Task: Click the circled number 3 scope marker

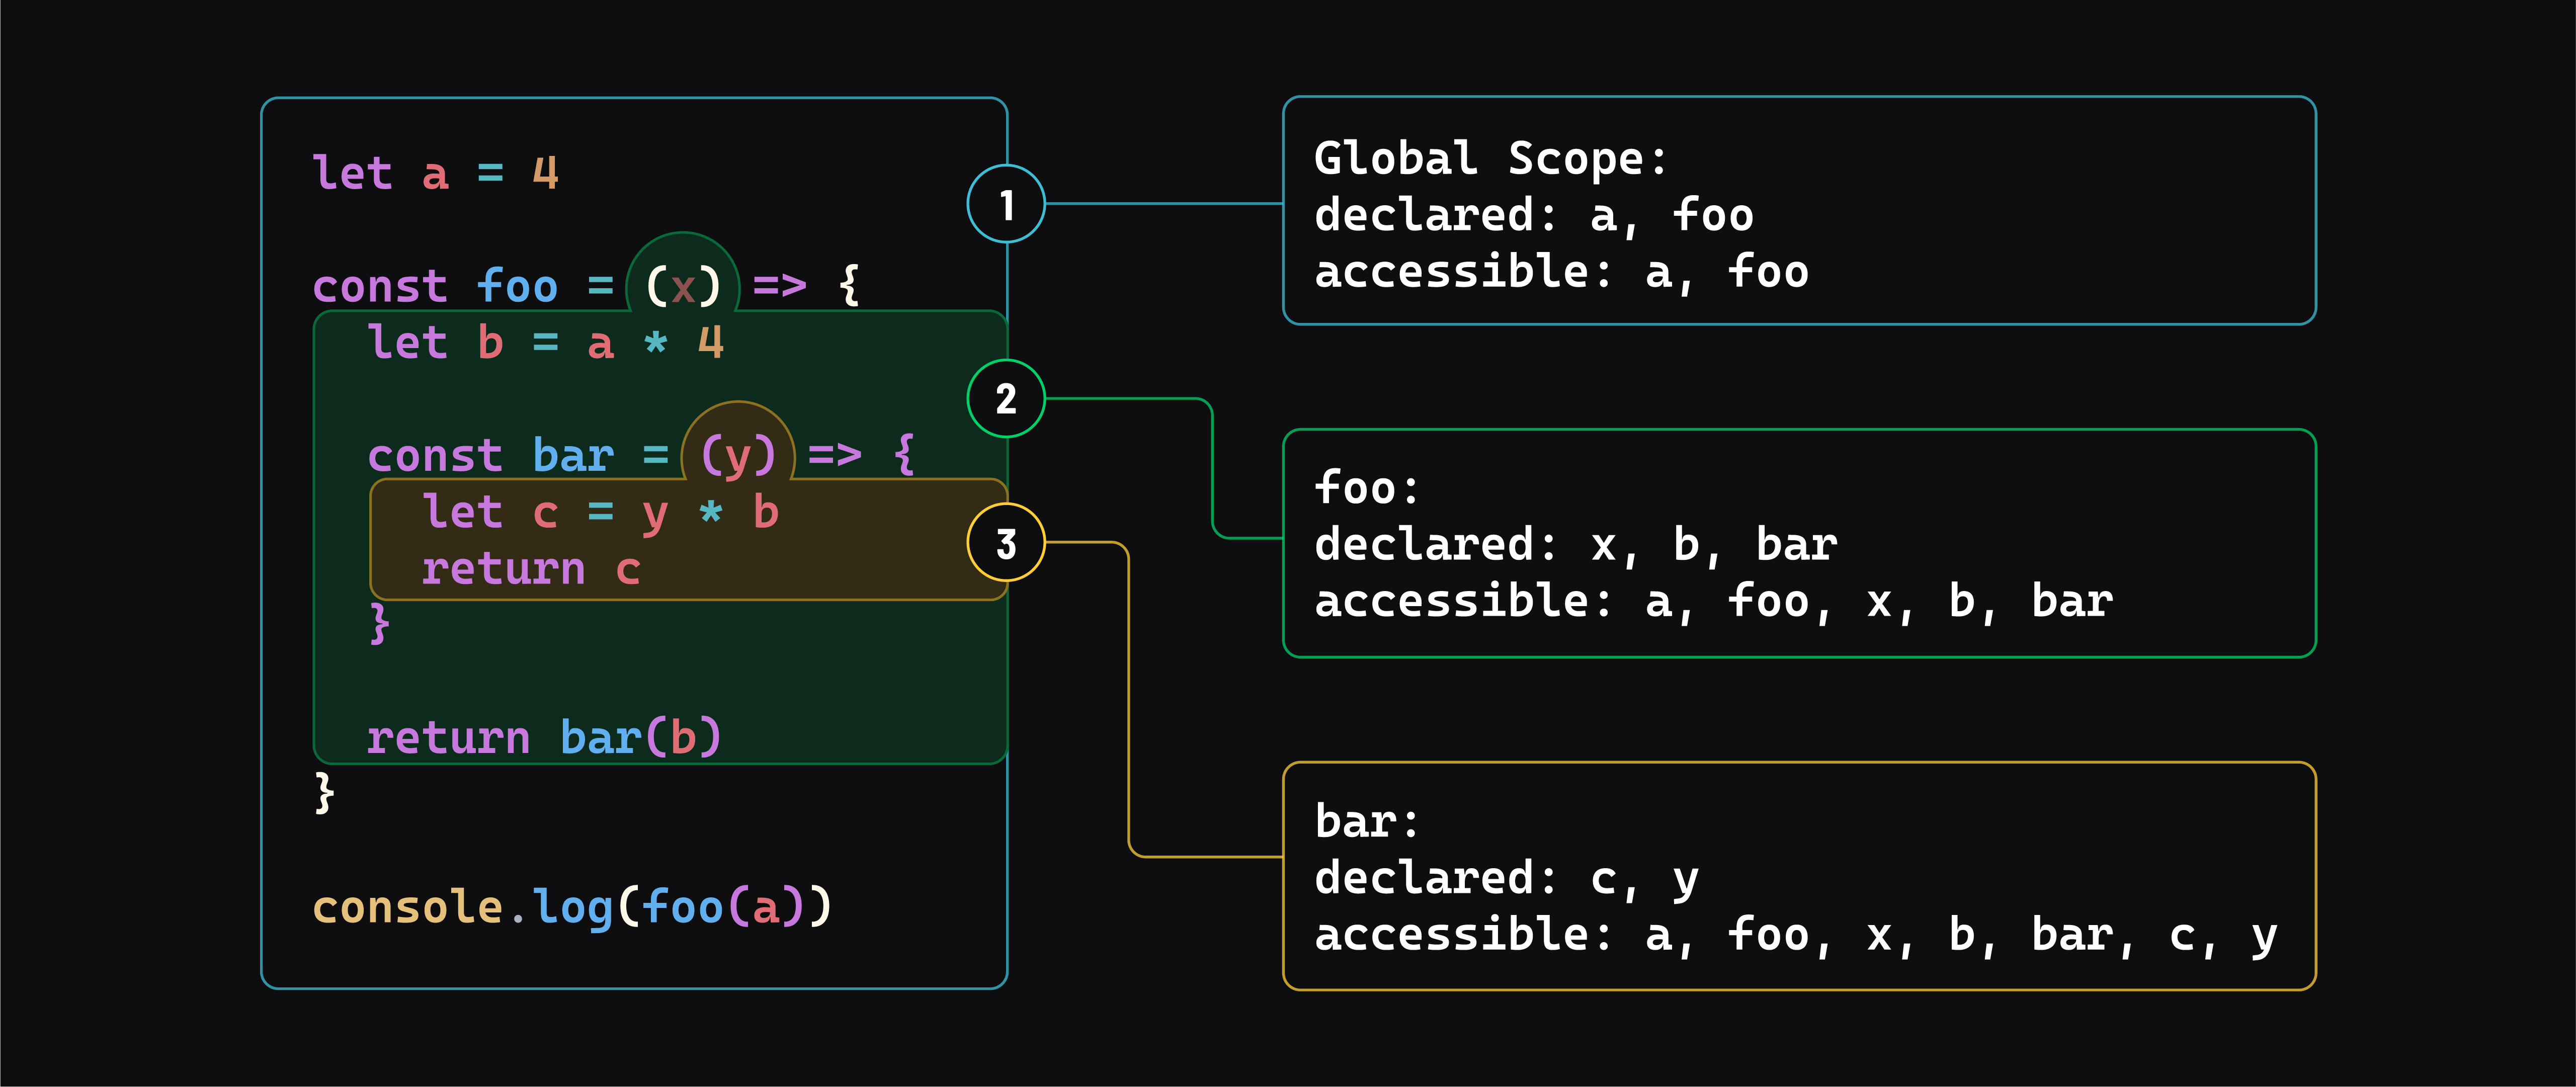Action: [1007, 542]
